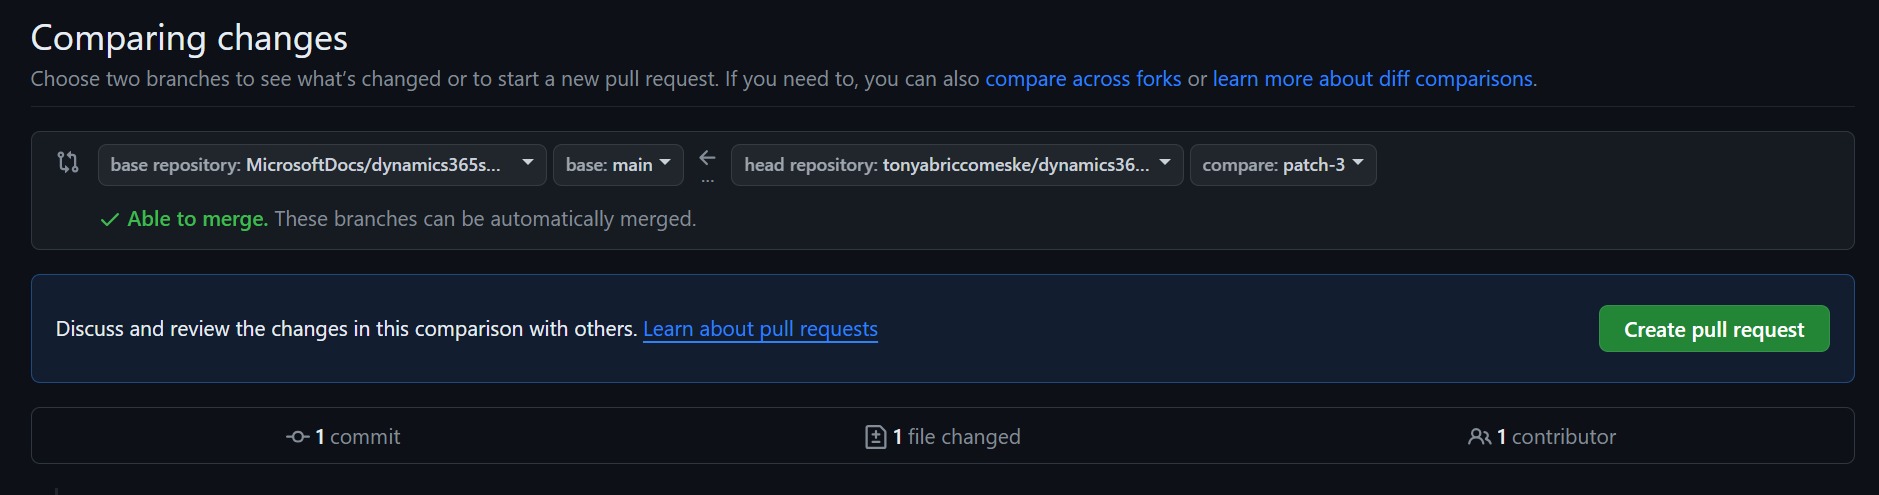Click the Create pull request button

(x=1714, y=329)
